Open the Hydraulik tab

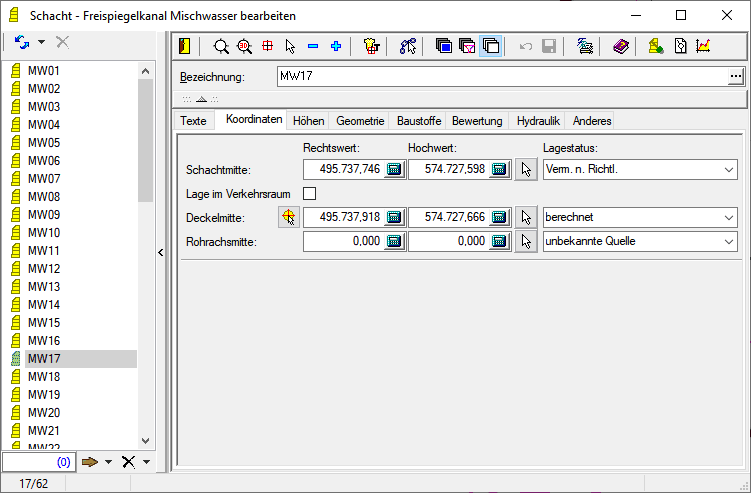tap(538, 120)
